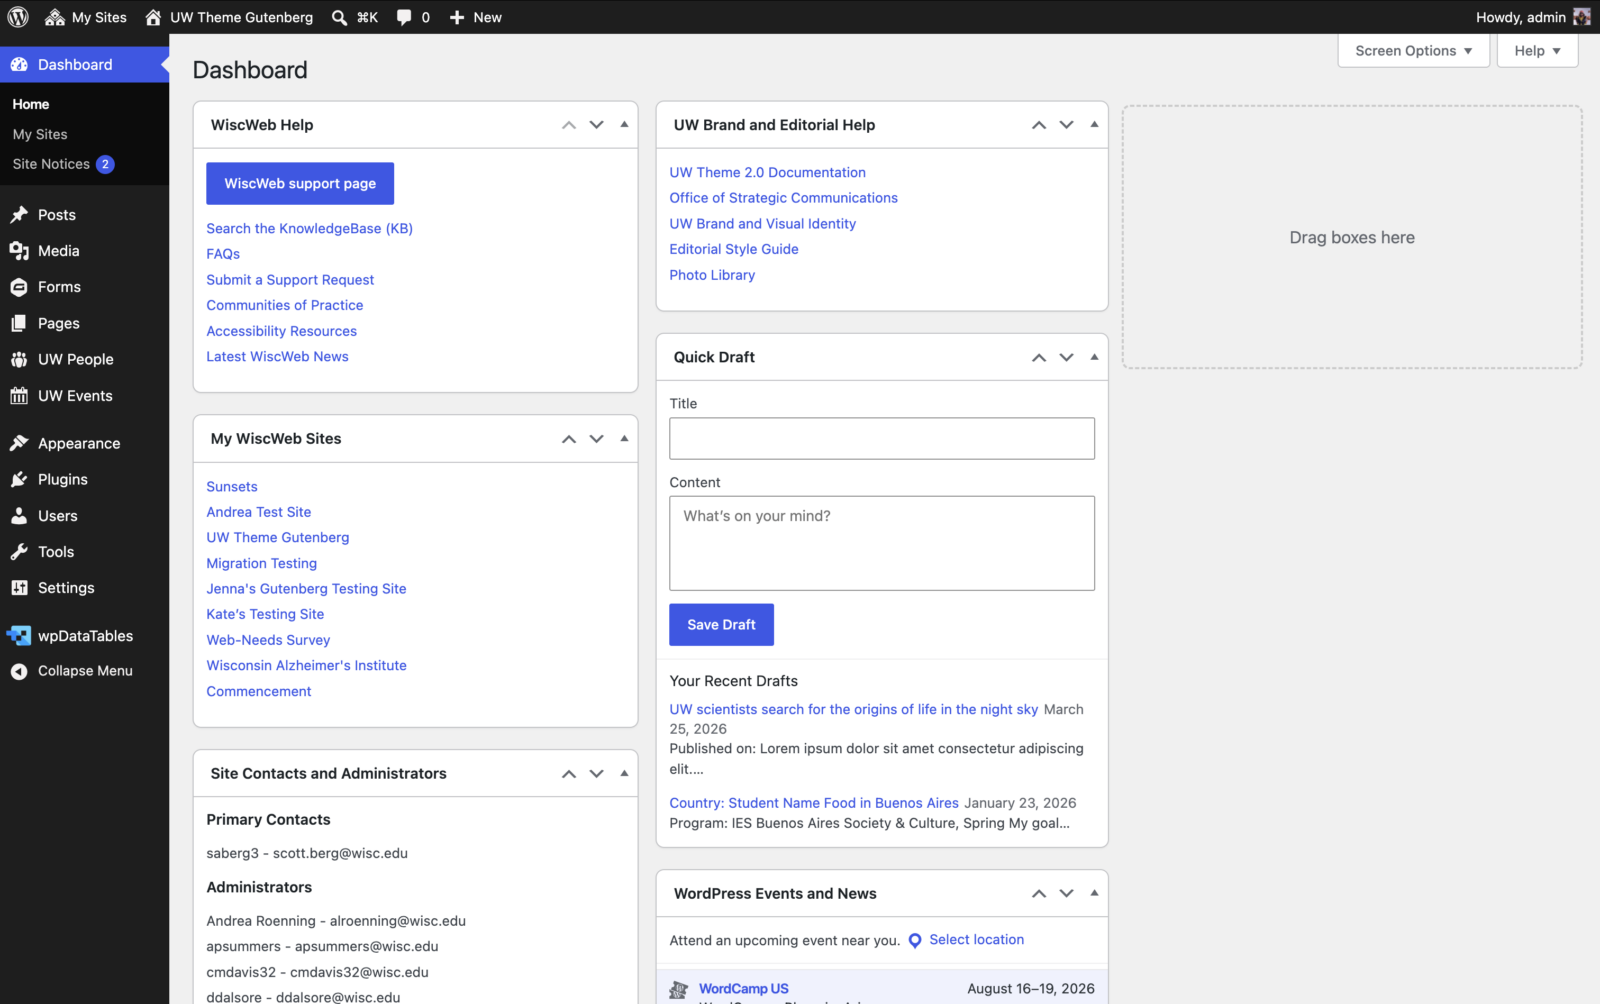Image resolution: width=1600 pixels, height=1004 pixels.
Task: Click the Tools wrench icon
Action: pos(19,552)
